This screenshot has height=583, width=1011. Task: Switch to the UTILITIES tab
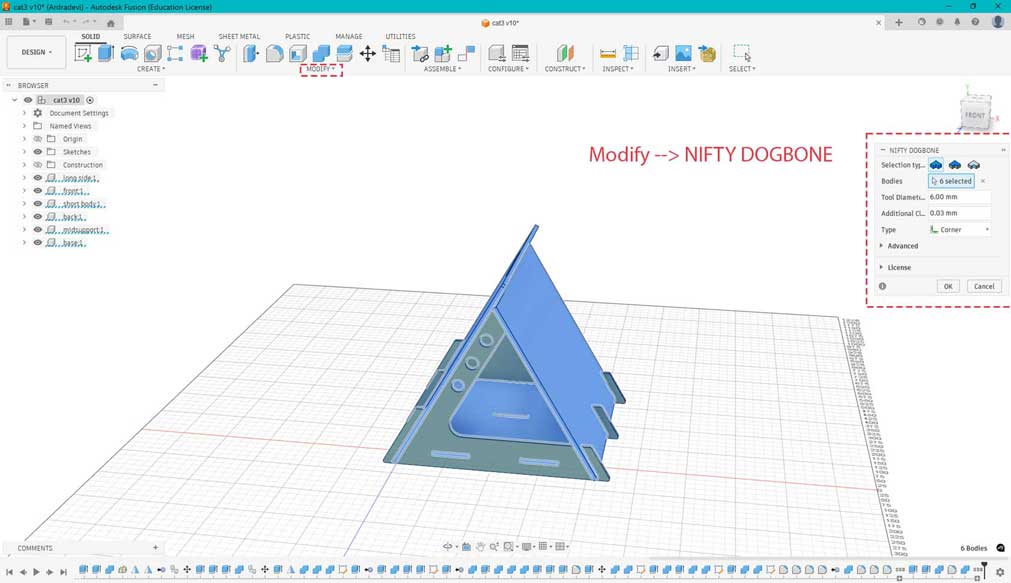point(400,37)
